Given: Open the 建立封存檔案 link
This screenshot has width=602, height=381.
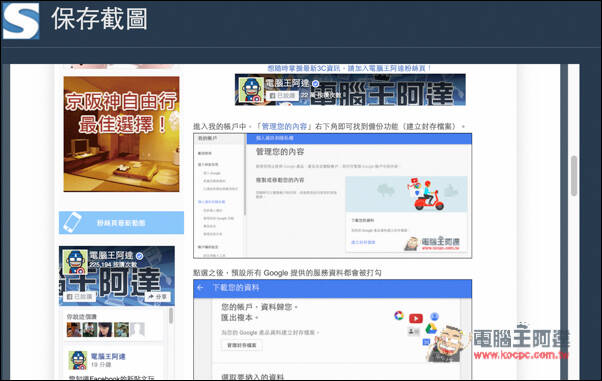Looking at the screenshot, I should click(x=363, y=242).
